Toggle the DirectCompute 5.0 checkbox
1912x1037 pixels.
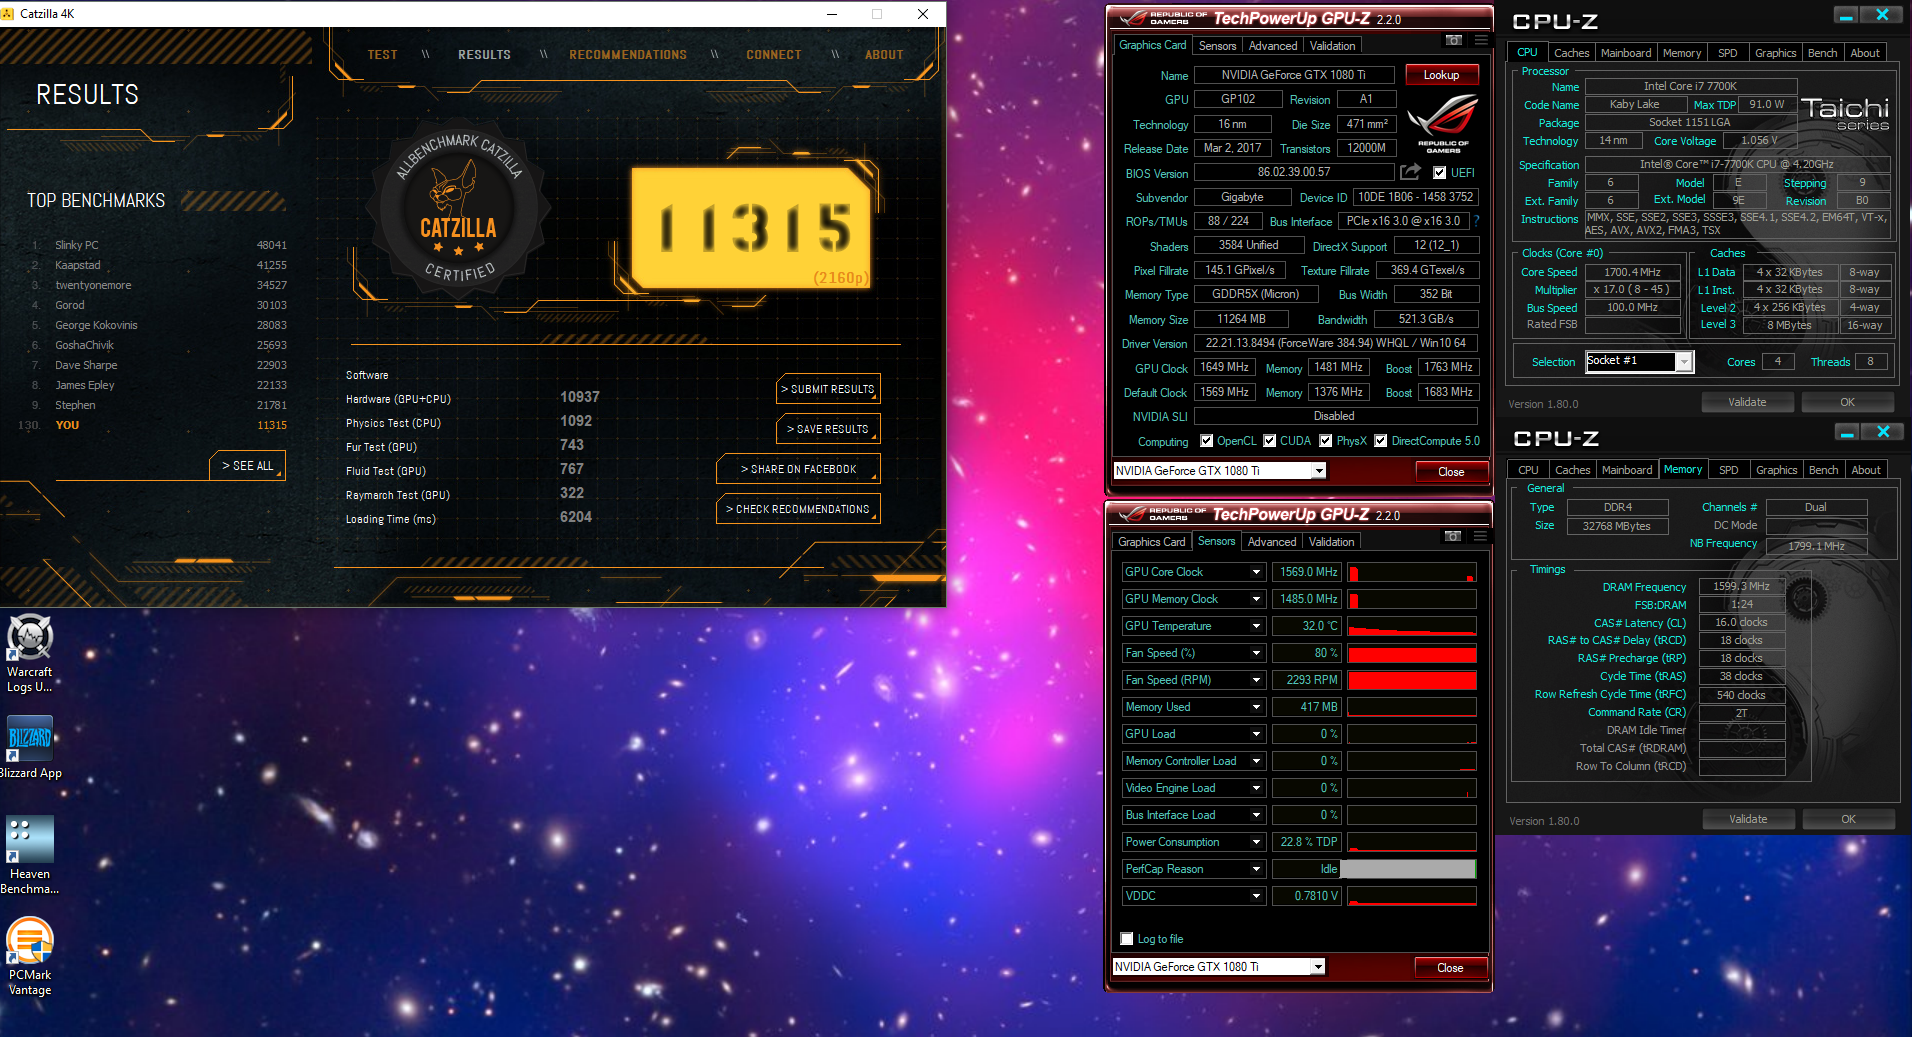click(x=1380, y=441)
